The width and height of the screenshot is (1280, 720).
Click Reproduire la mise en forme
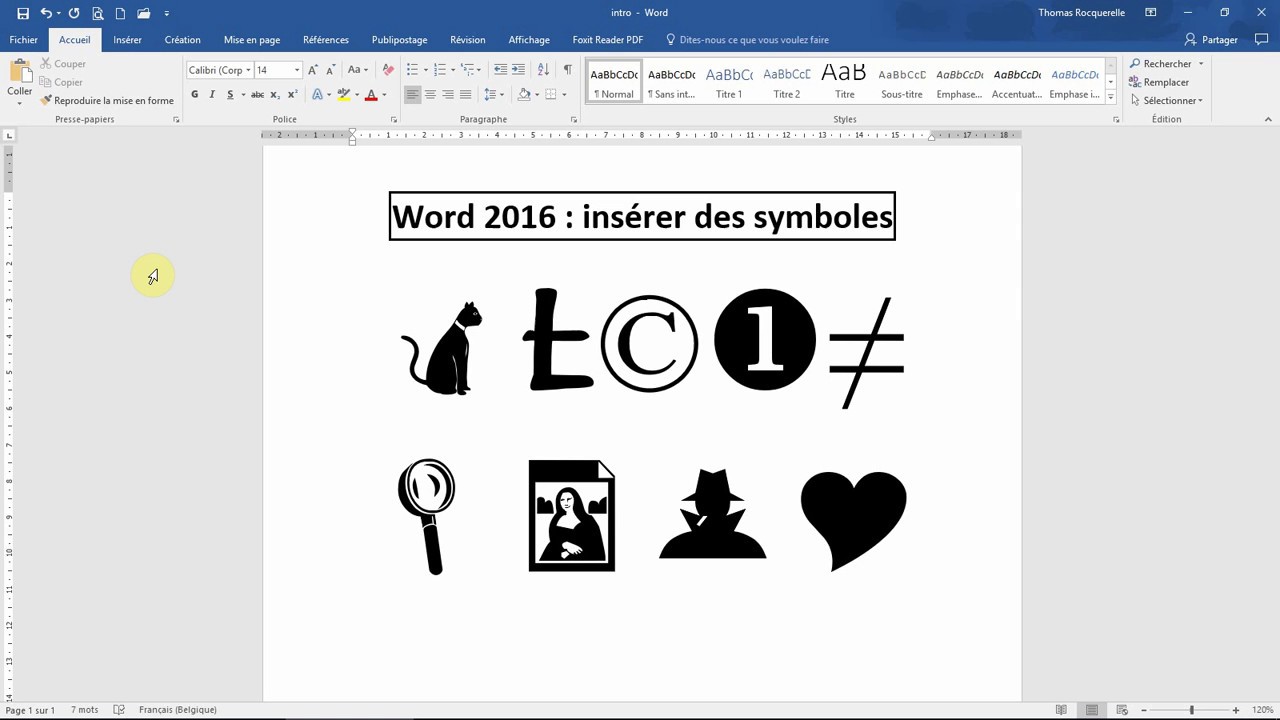[x=107, y=101]
